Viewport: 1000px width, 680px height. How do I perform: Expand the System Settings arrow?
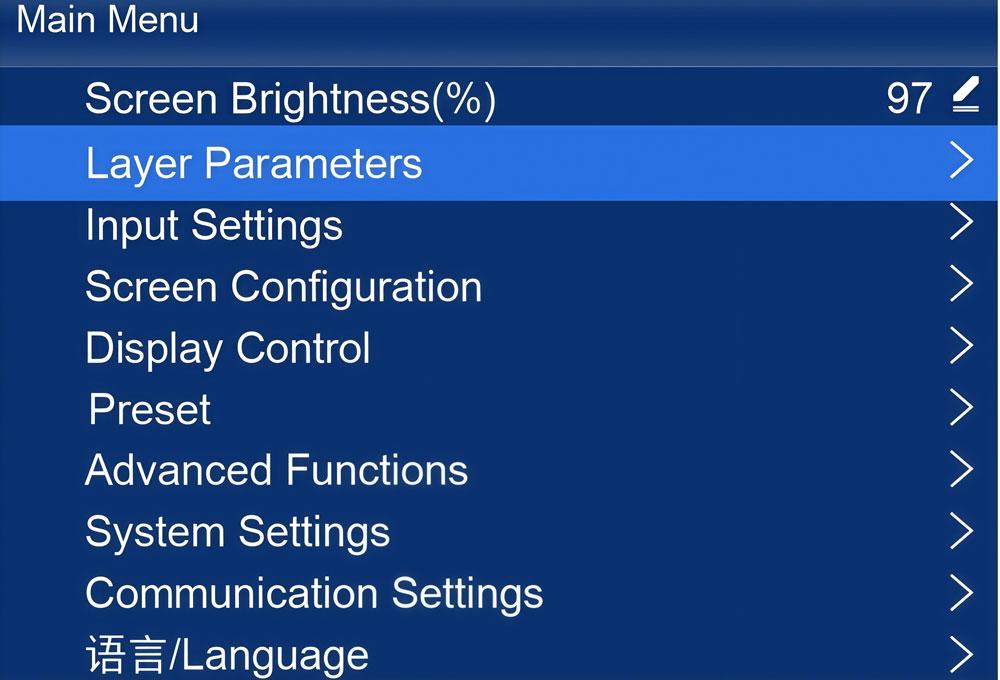coord(961,531)
